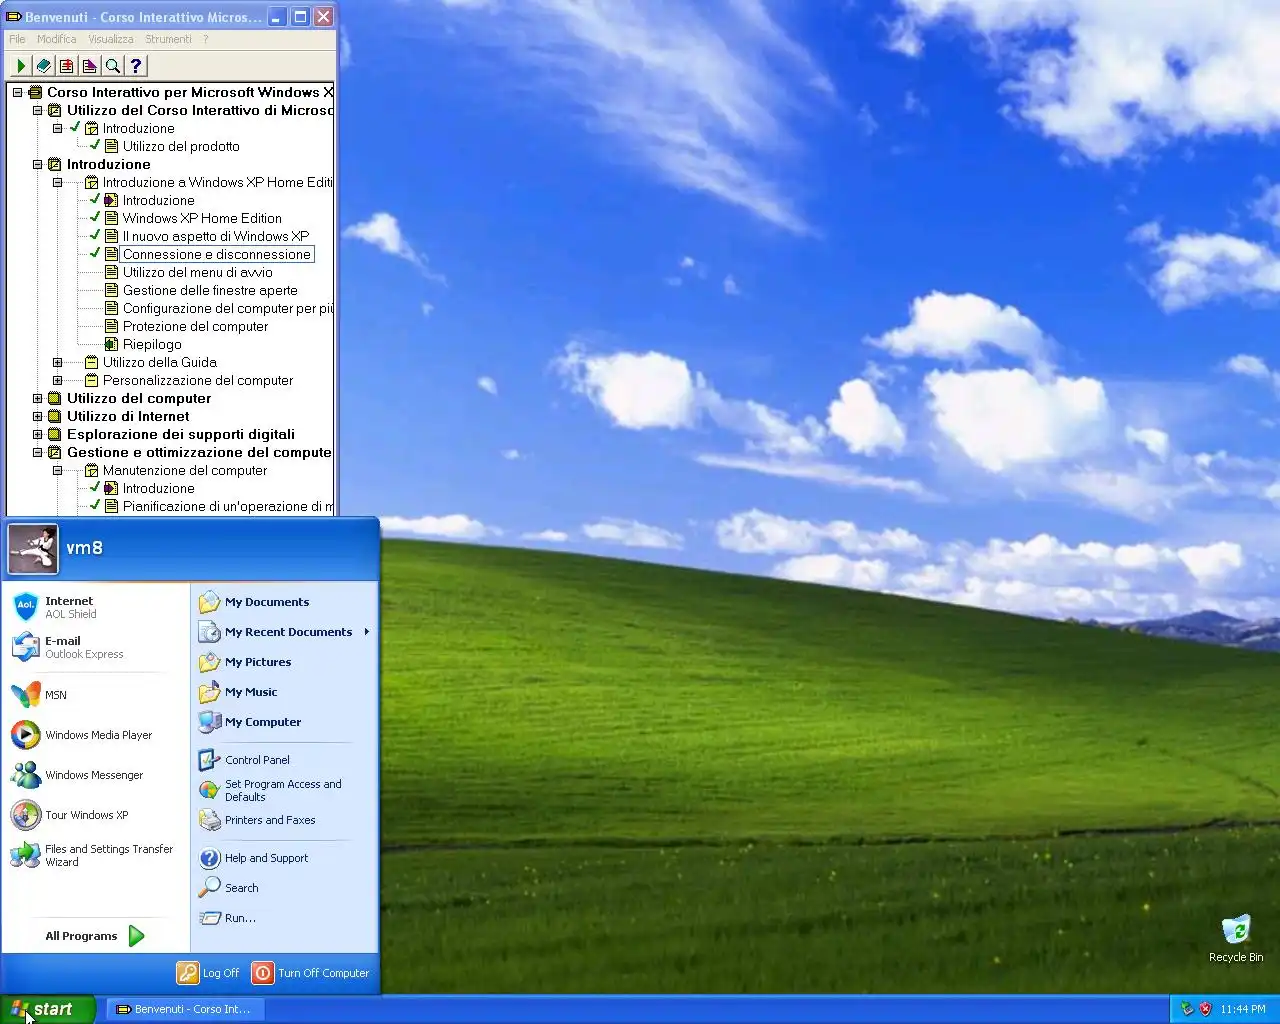Collapse the bold Introduzione section node
Image resolution: width=1280 pixels, height=1024 pixels.
click(37, 164)
